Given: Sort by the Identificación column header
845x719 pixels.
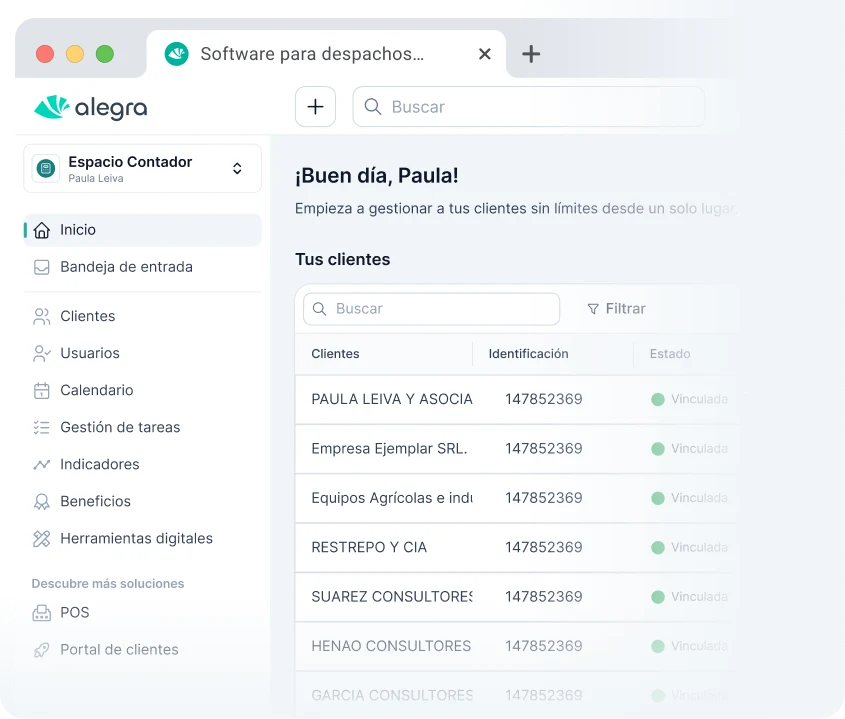Looking at the screenshot, I should 528,353.
